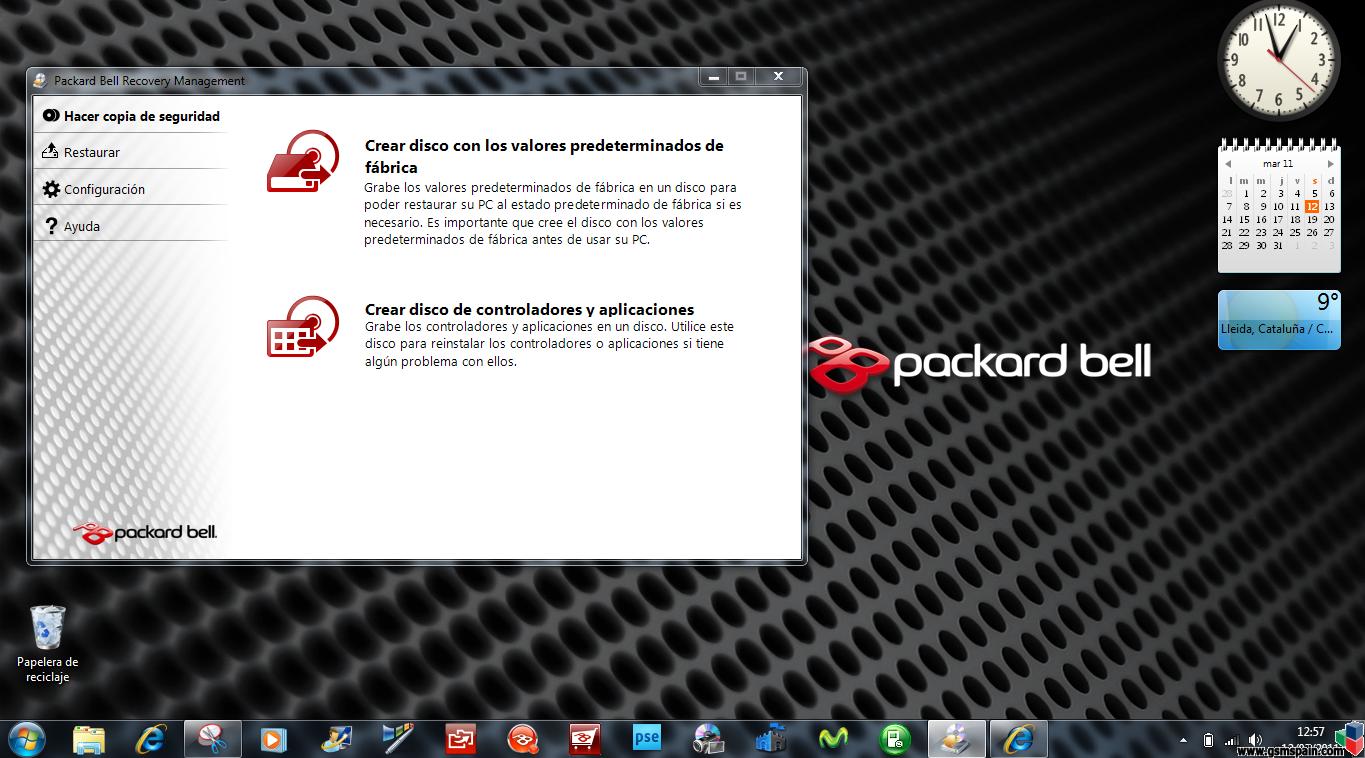Click the 9° temperature in weather gadget
This screenshot has height=758, width=1365.
click(1326, 303)
